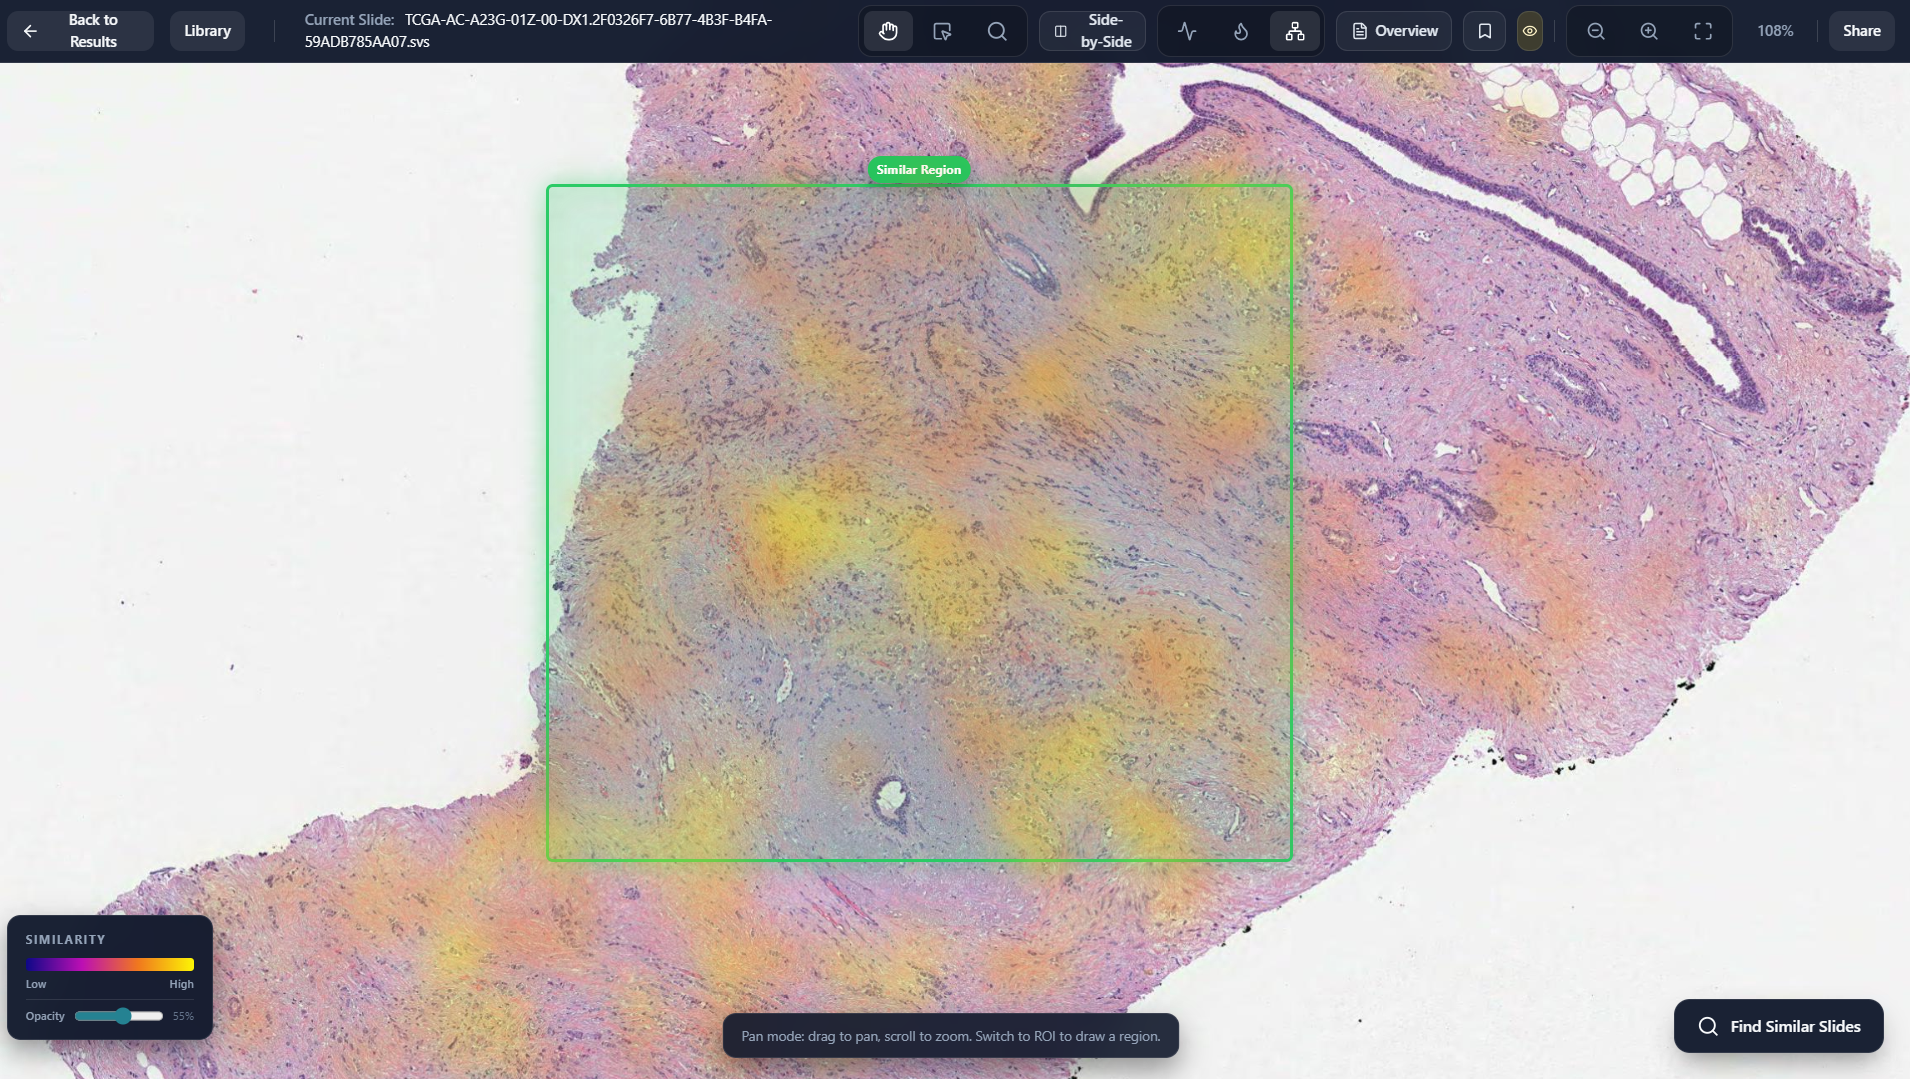Zoom out of the slide
The image size is (1910, 1079).
pos(1596,31)
